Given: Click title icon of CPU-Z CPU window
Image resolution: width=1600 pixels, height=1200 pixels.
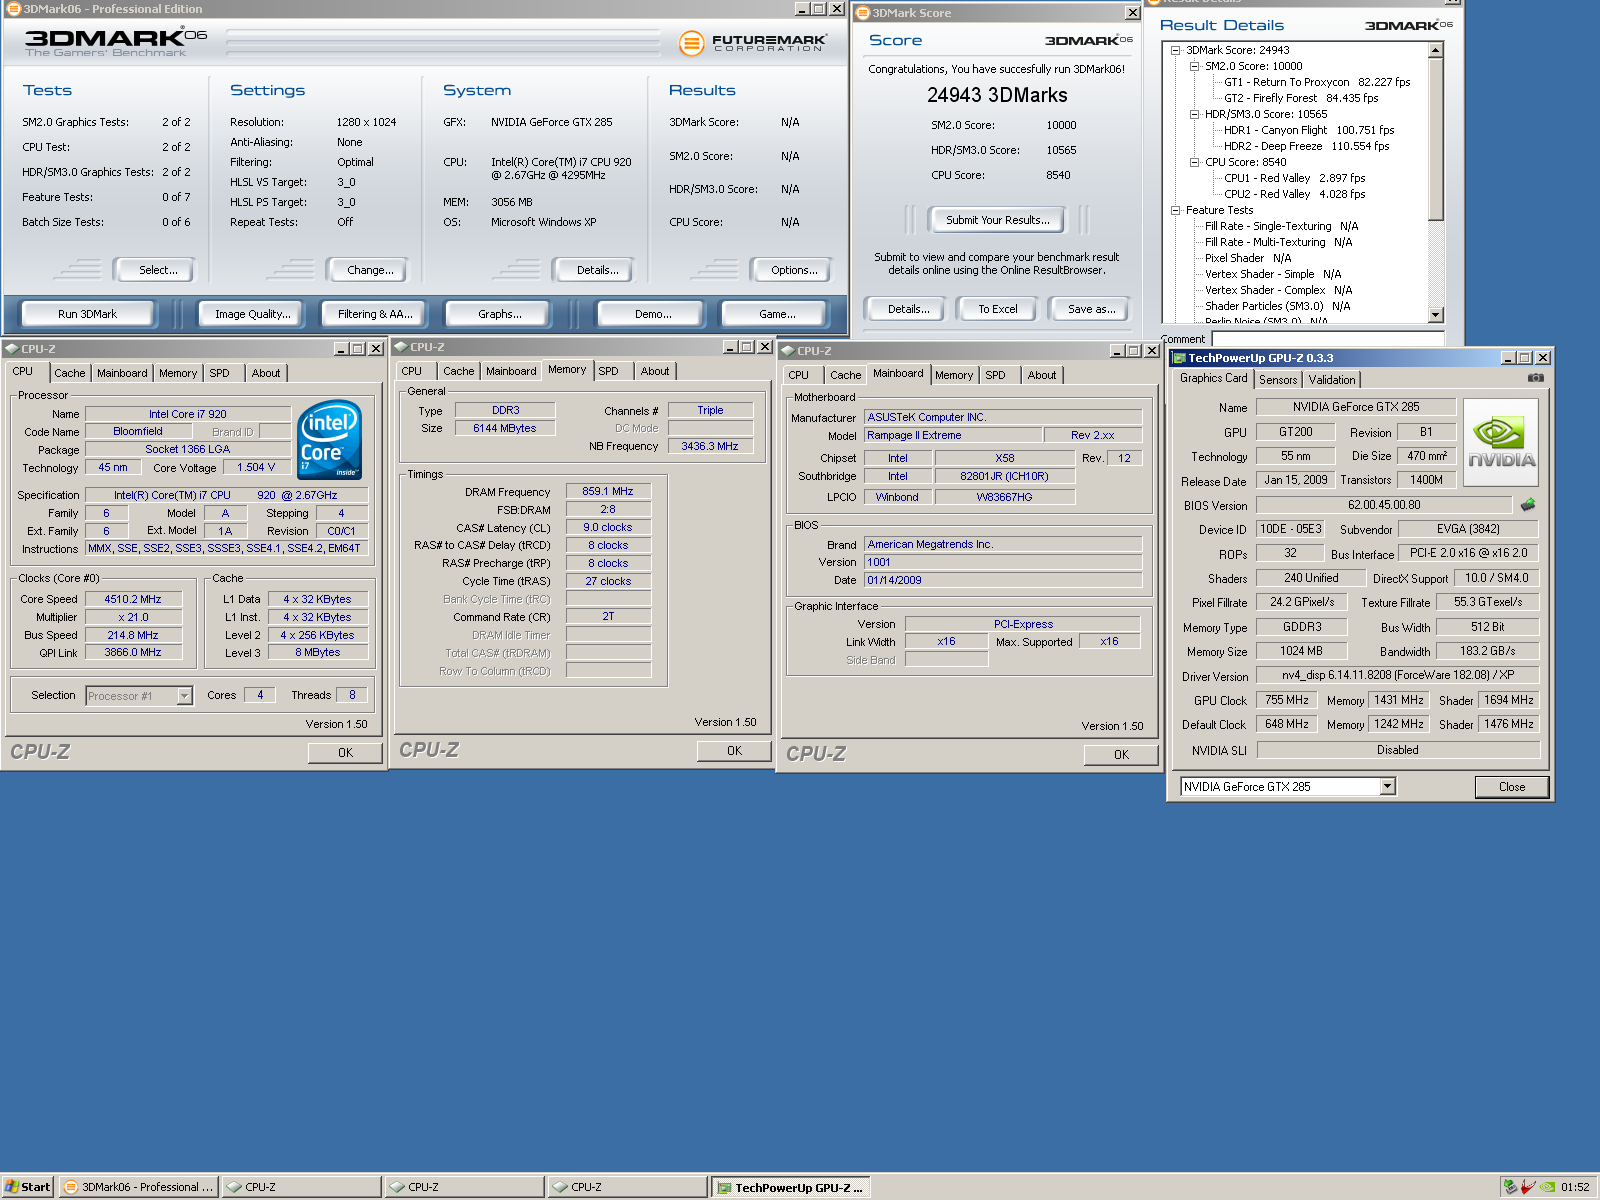Looking at the screenshot, I should point(12,349).
